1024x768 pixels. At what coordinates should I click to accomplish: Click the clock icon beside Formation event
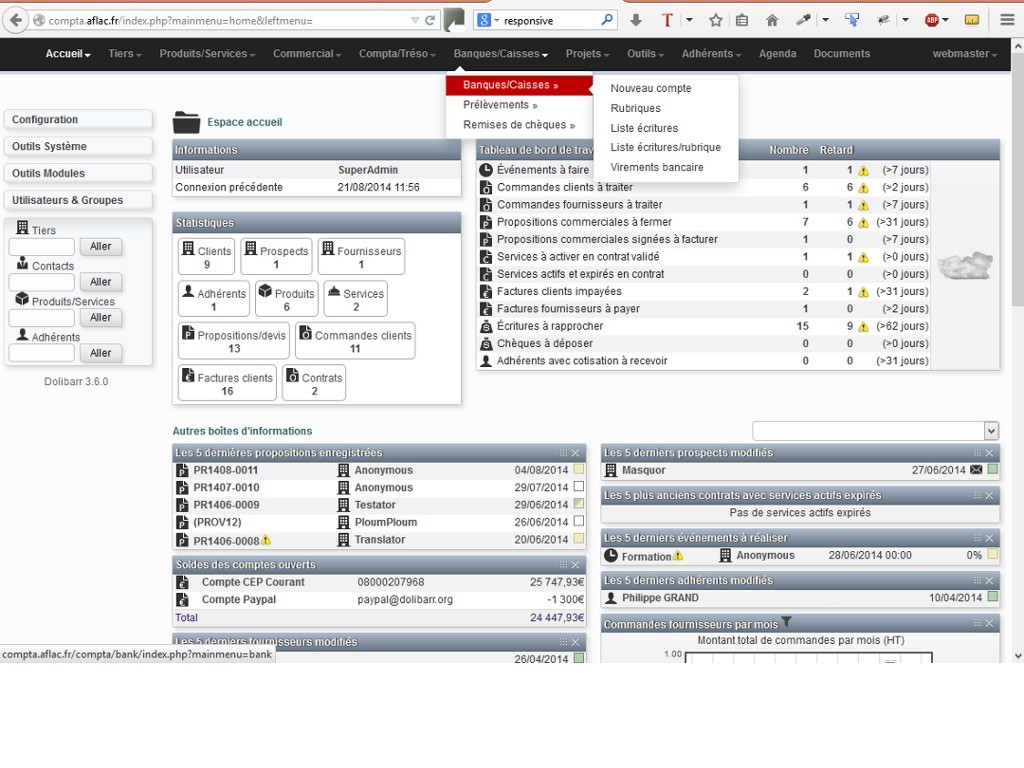611,556
